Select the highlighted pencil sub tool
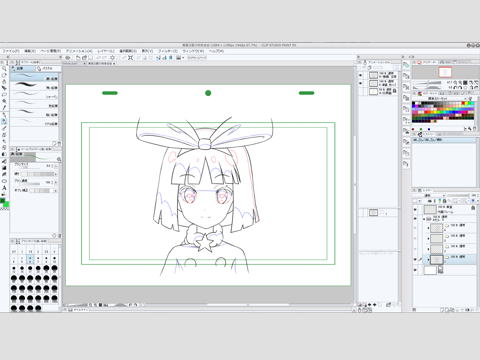The height and width of the screenshot is (360, 480). [x=35, y=77]
